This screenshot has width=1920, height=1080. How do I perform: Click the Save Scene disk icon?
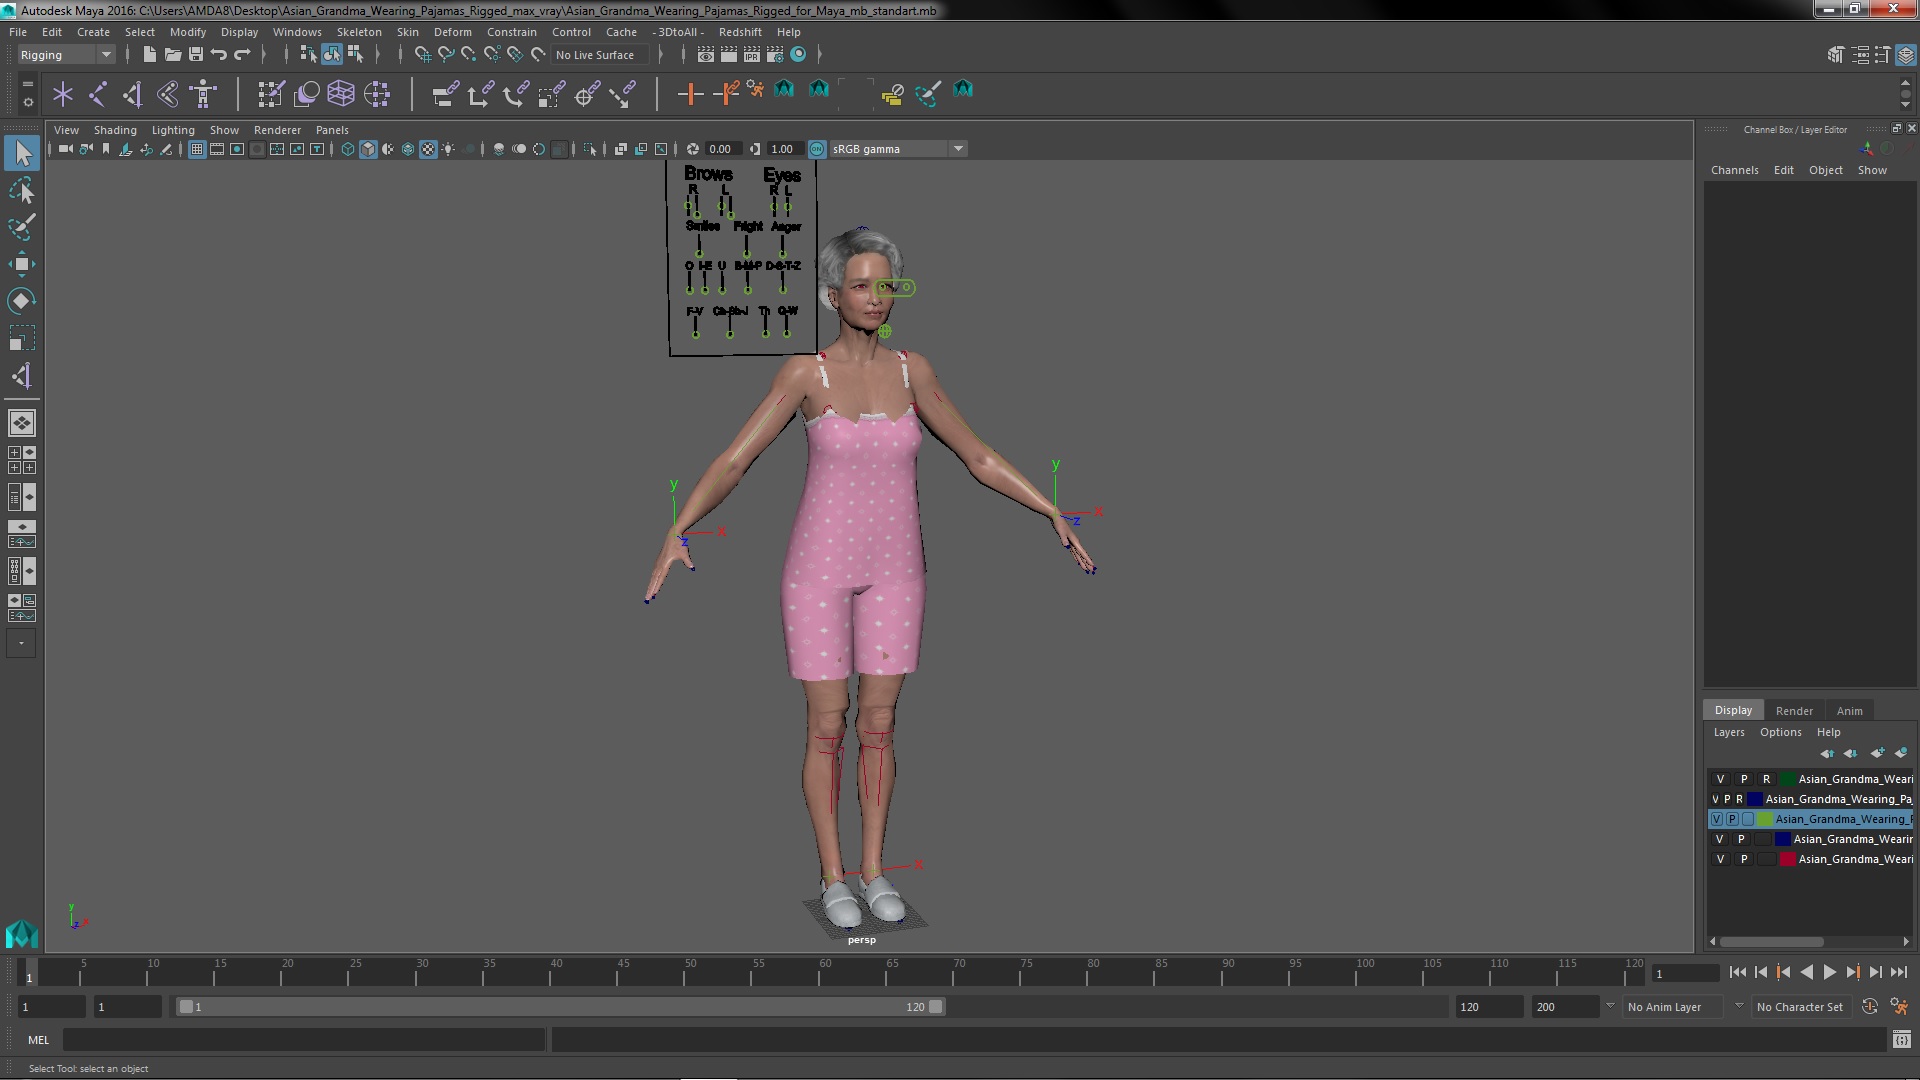coord(196,54)
